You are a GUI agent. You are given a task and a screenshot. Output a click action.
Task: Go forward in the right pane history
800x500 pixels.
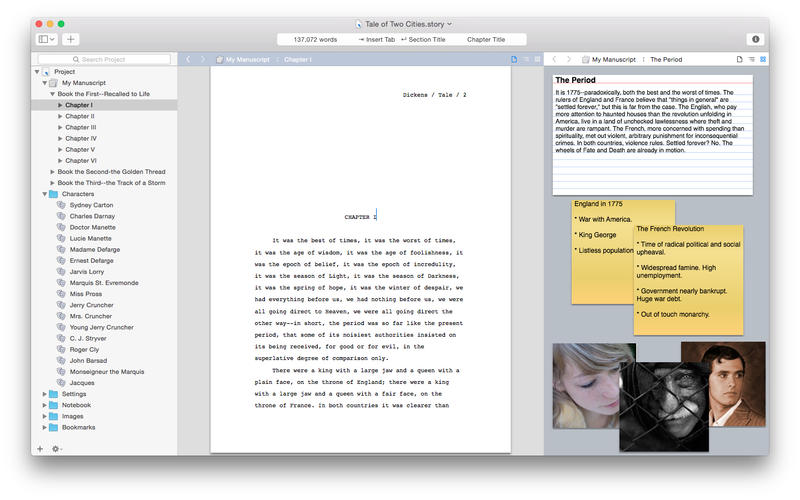568,60
